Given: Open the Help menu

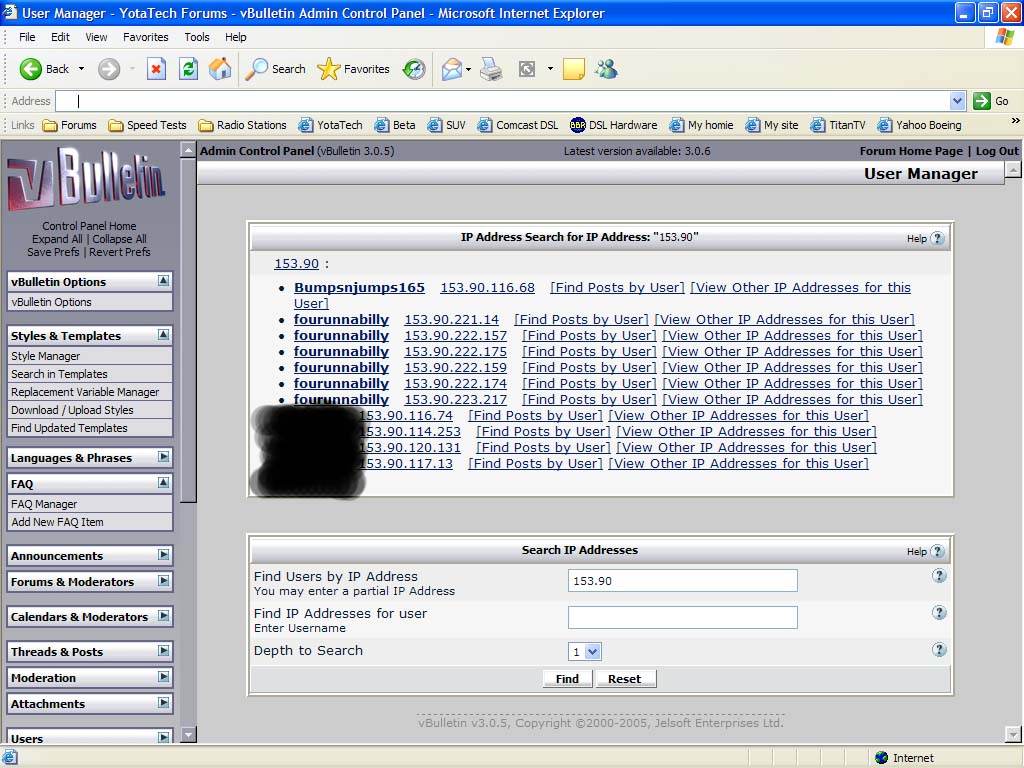Looking at the screenshot, I should [236, 37].
